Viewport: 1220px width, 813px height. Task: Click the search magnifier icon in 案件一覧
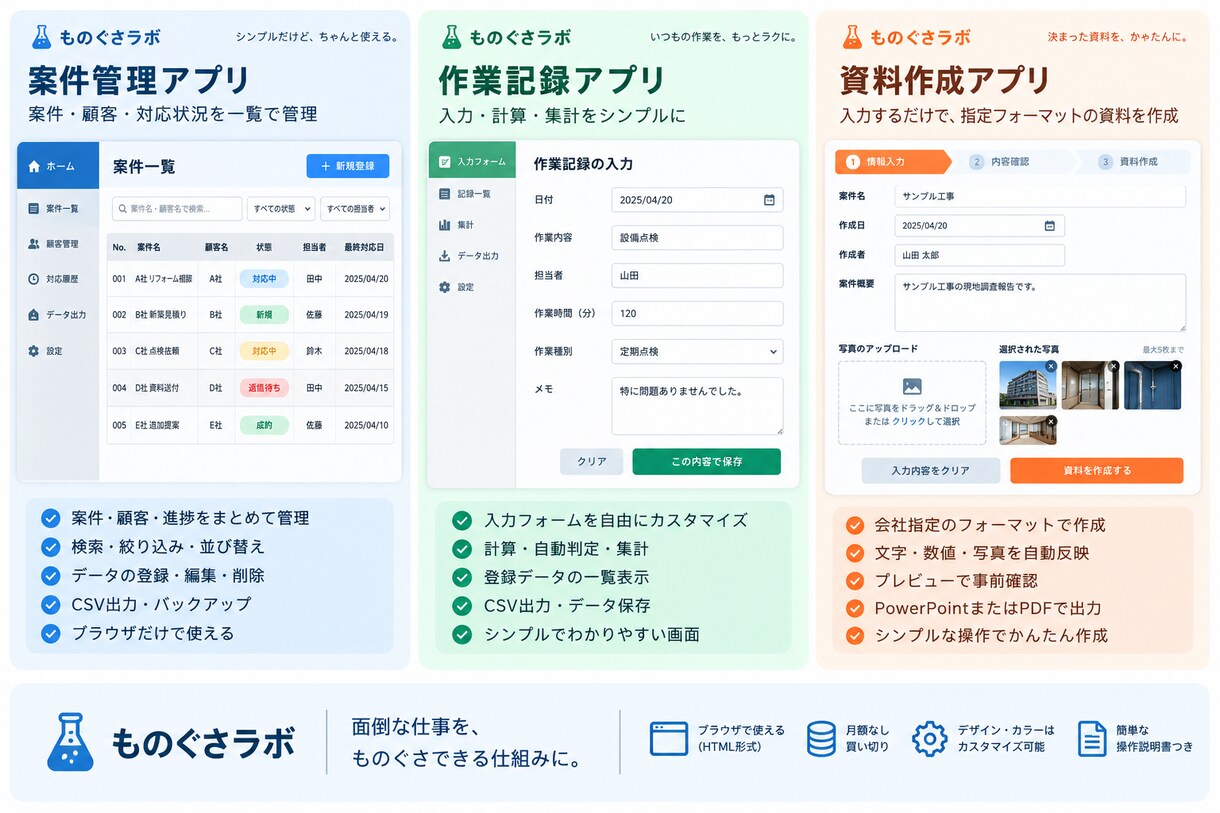123,209
